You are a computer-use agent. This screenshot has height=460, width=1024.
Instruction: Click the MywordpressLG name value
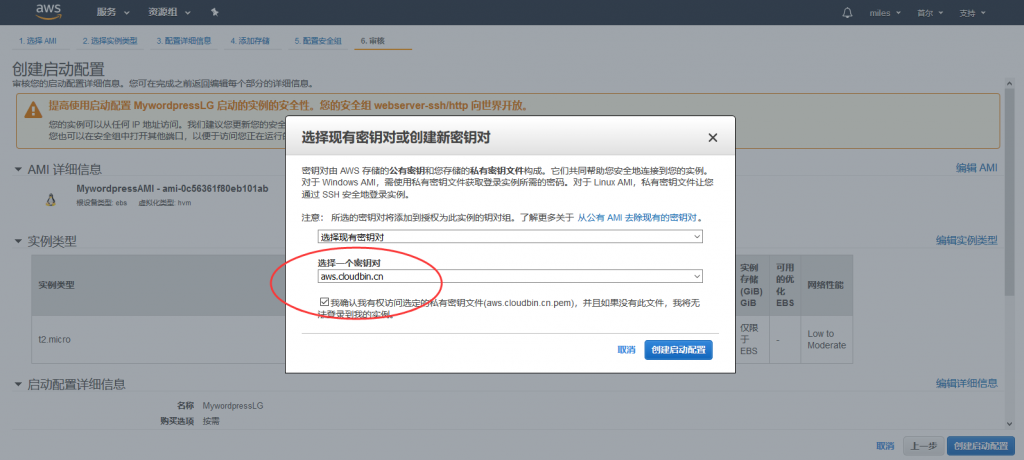[232, 406]
